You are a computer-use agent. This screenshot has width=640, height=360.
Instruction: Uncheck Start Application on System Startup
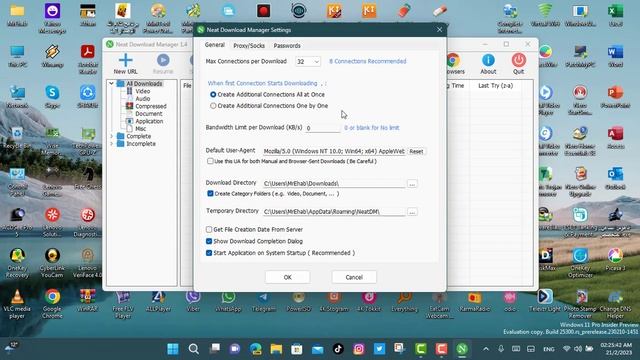tap(209, 253)
